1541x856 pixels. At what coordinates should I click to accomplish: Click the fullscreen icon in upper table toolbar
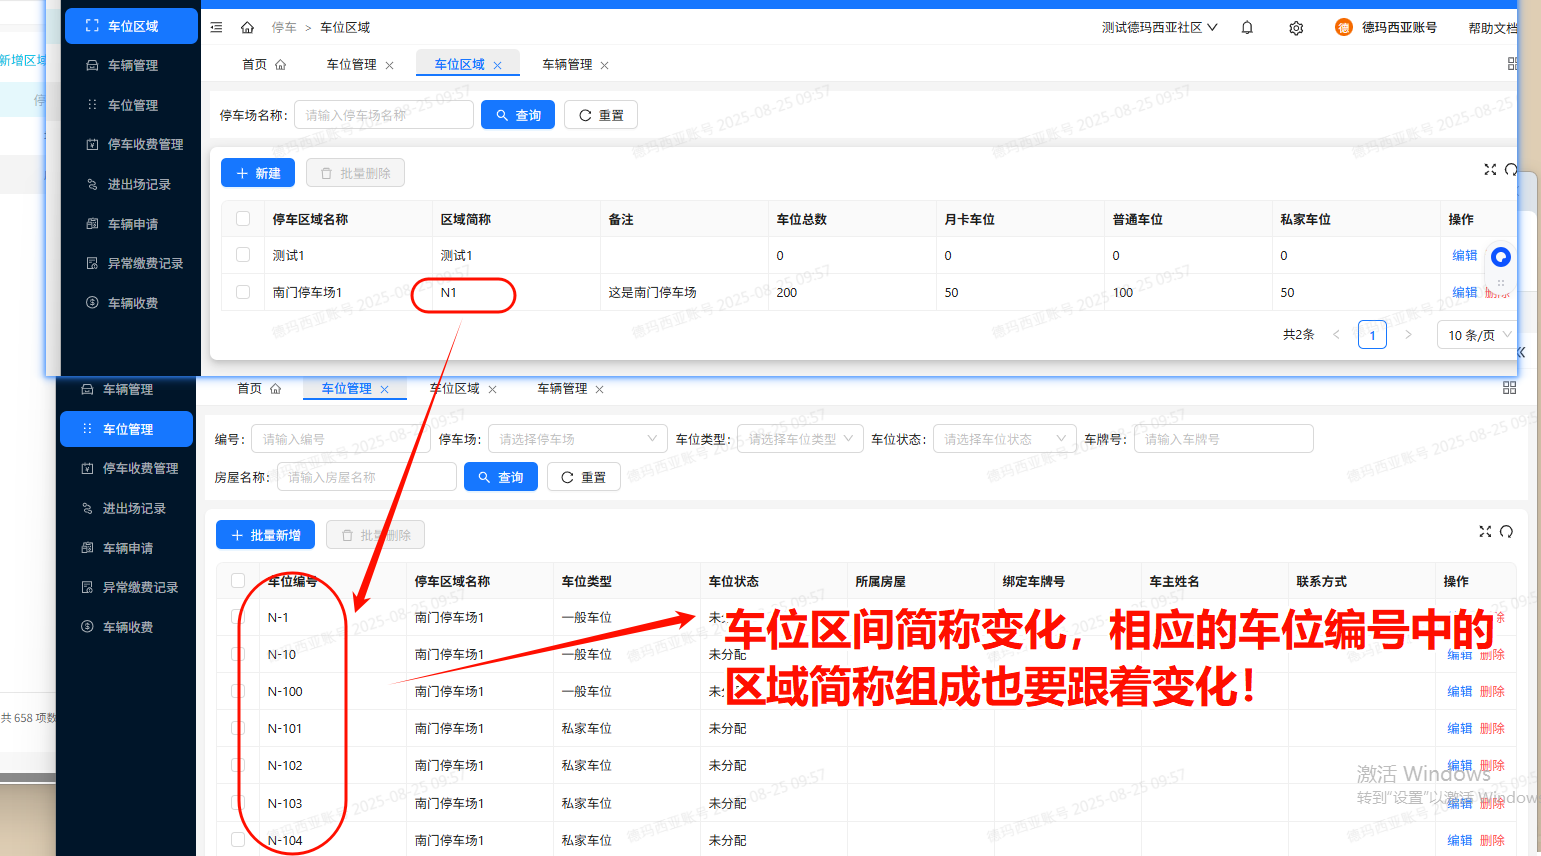click(1490, 170)
